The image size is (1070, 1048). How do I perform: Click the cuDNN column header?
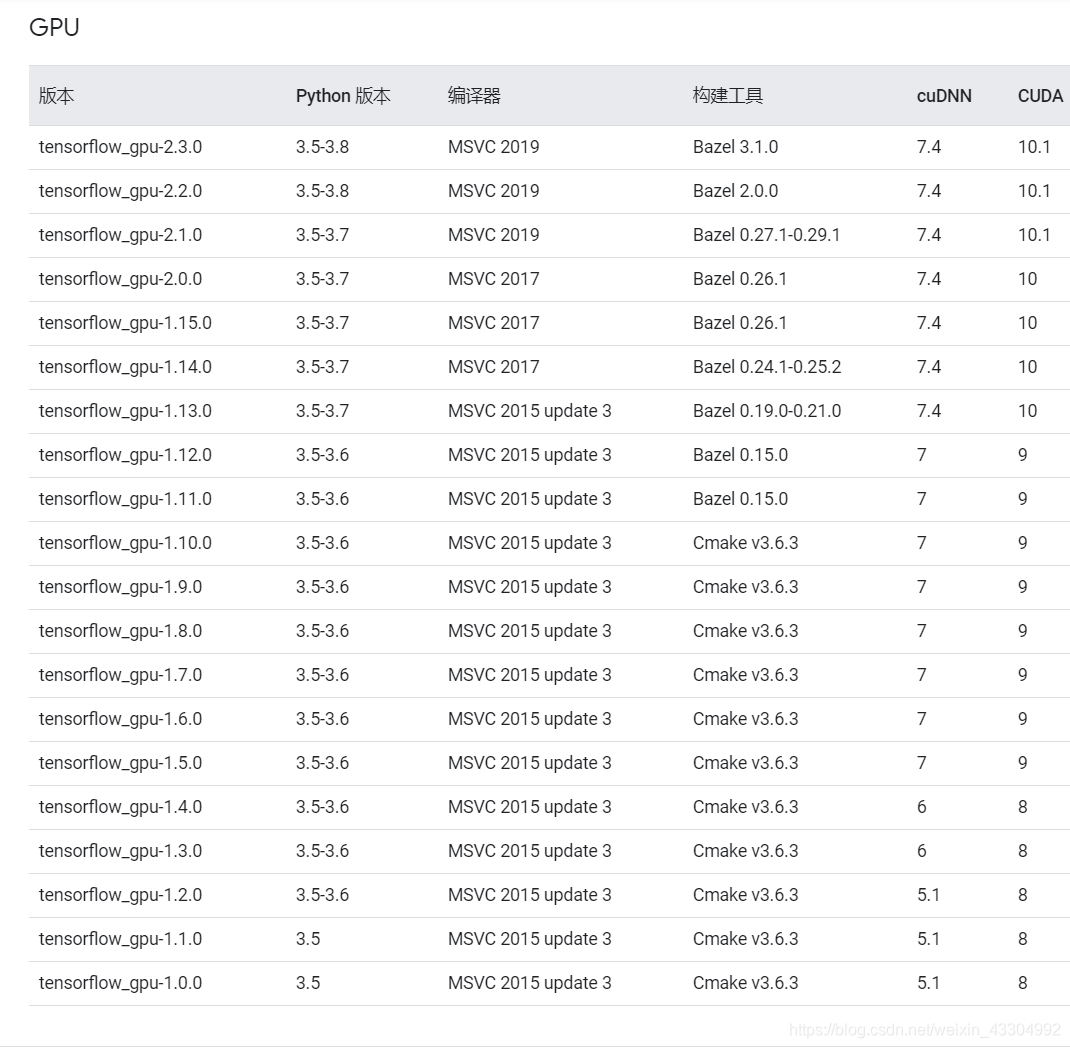944,96
